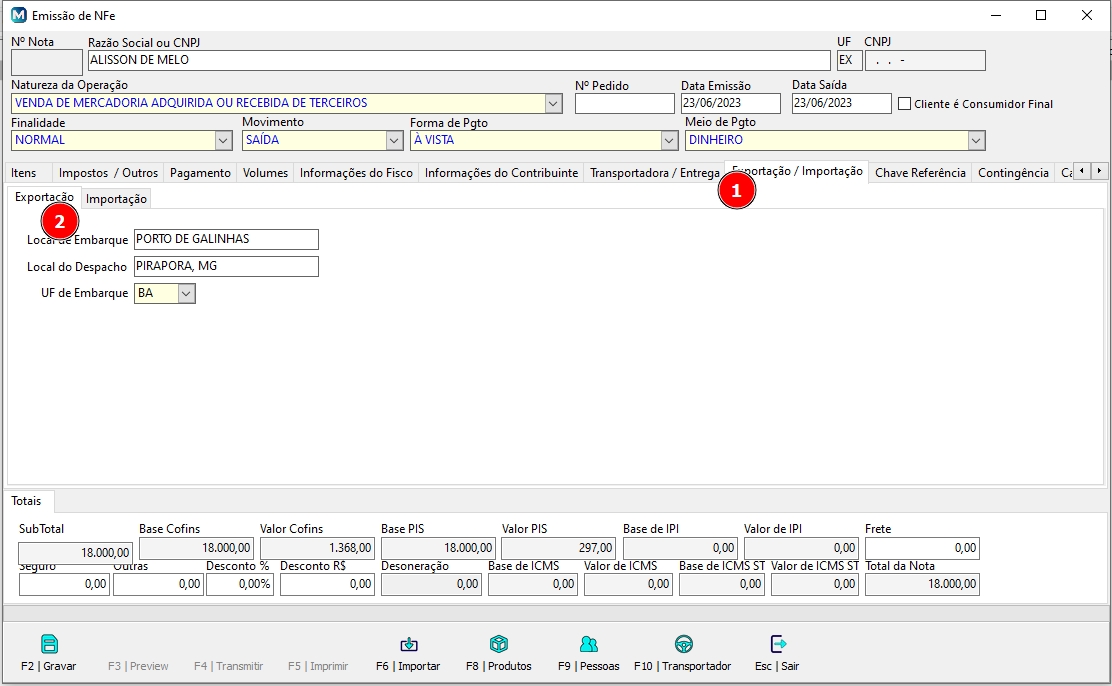Click the Nº Pedido input field
Image resolution: width=1112 pixels, height=686 pixels.
pyautogui.click(x=624, y=103)
